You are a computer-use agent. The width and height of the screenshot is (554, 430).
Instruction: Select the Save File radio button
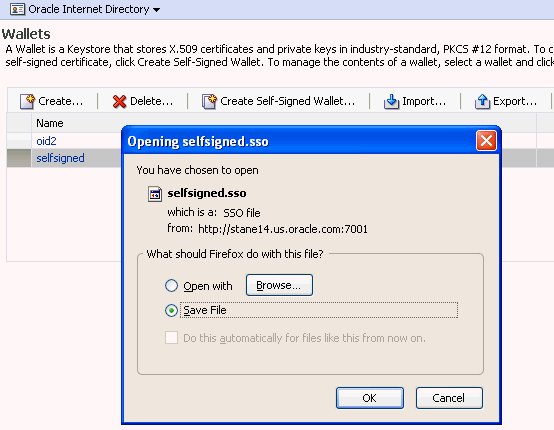[171, 310]
